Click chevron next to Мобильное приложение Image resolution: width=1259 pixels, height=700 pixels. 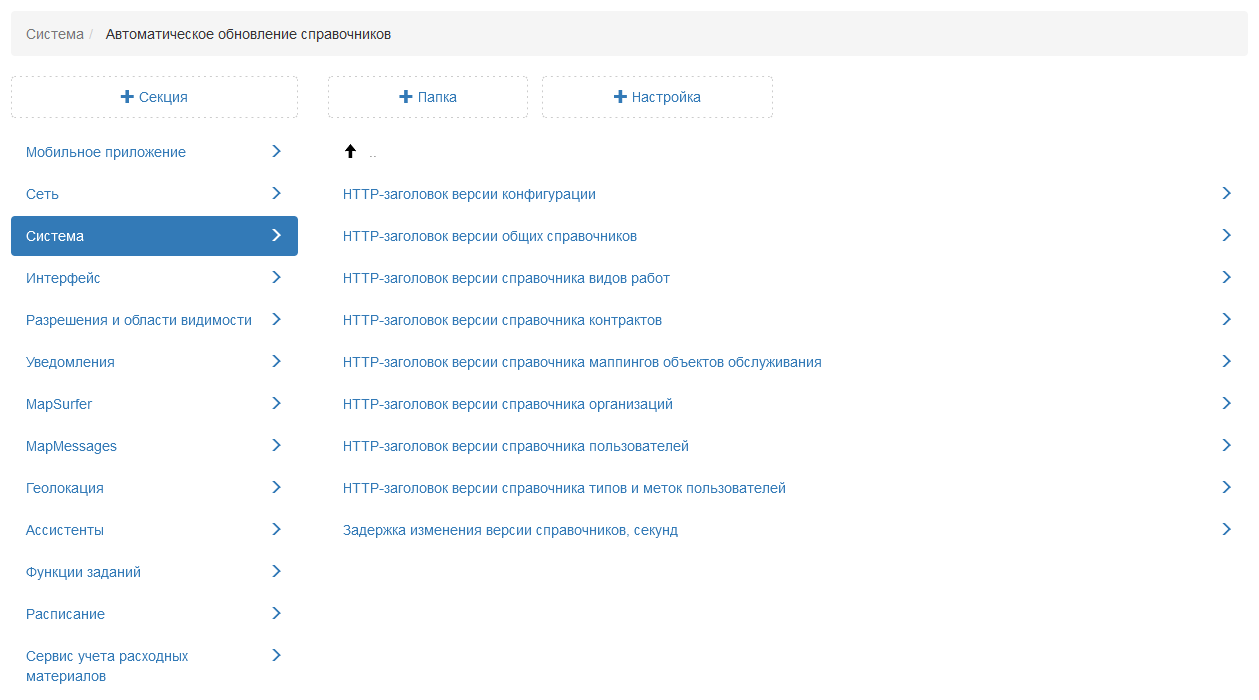pos(277,151)
